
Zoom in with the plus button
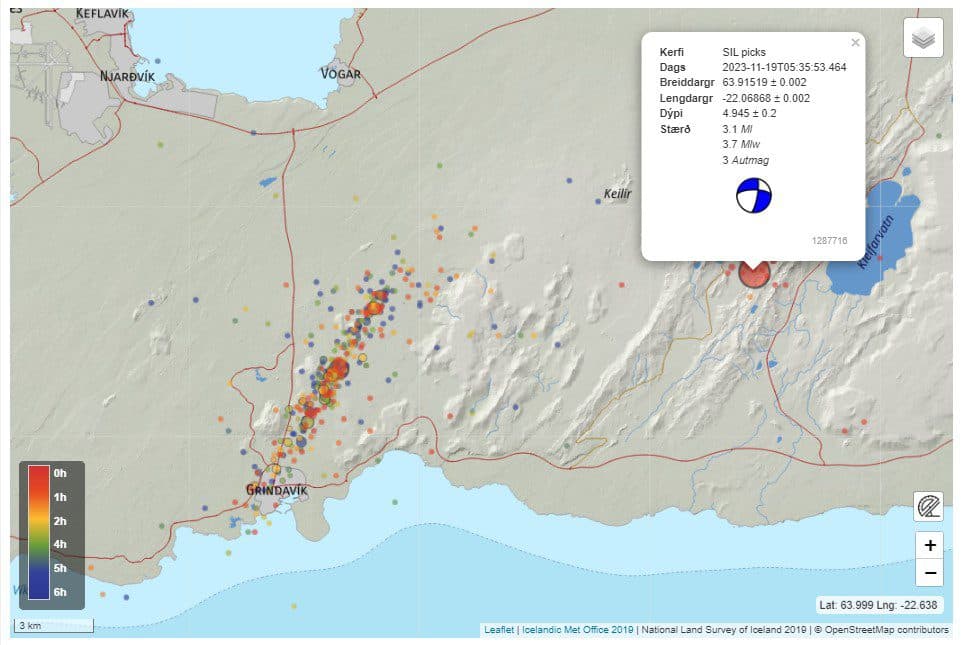(930, 545)
